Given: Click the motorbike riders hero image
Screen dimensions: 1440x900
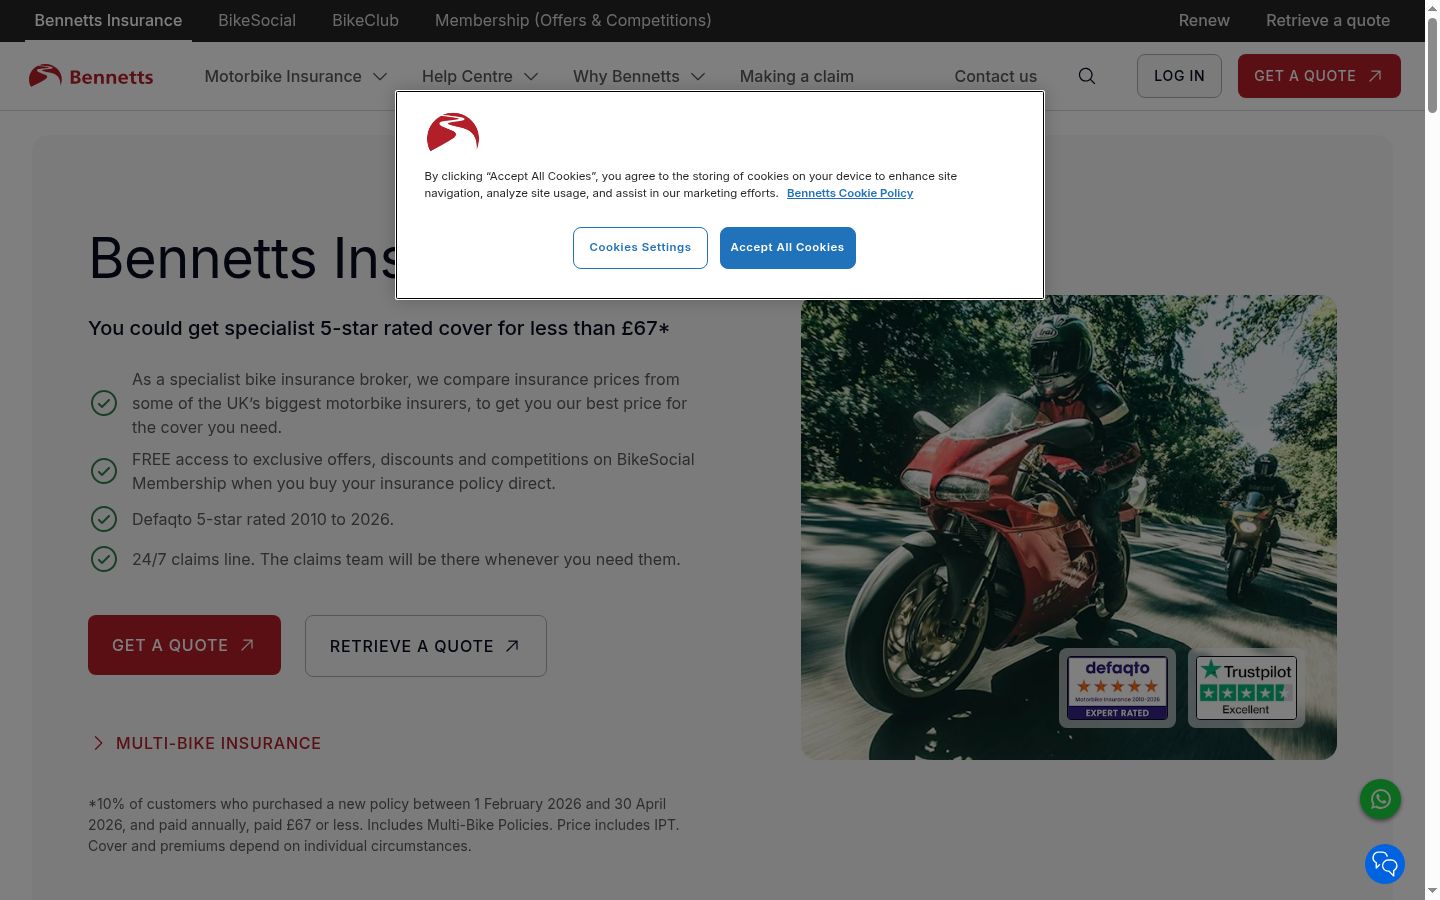Looking at the screenshot, I should 1069,527.
